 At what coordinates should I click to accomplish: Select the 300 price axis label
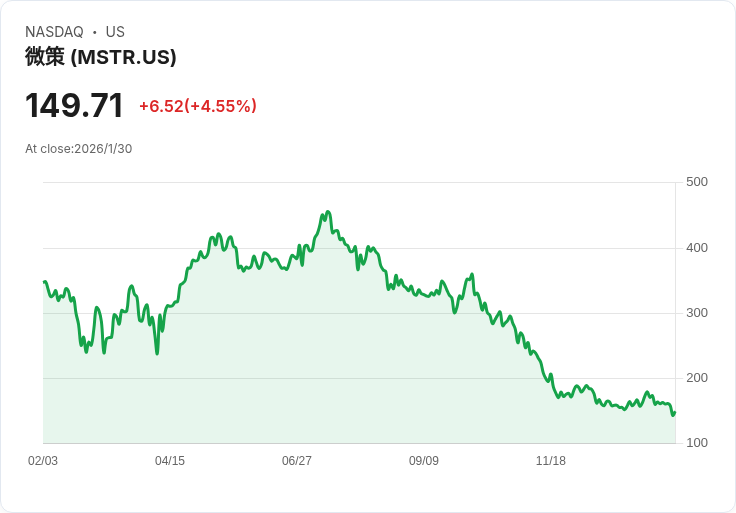point(697,313)
